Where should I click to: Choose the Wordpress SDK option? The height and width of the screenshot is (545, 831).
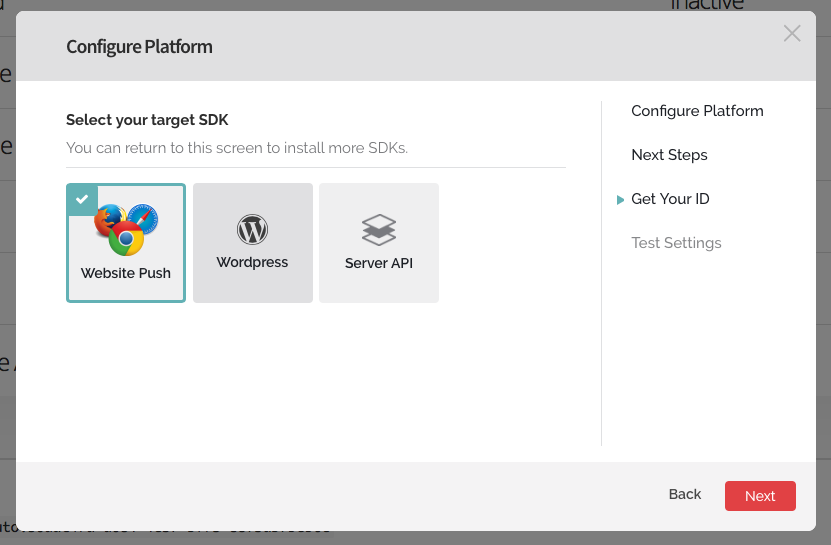point(253,243)
